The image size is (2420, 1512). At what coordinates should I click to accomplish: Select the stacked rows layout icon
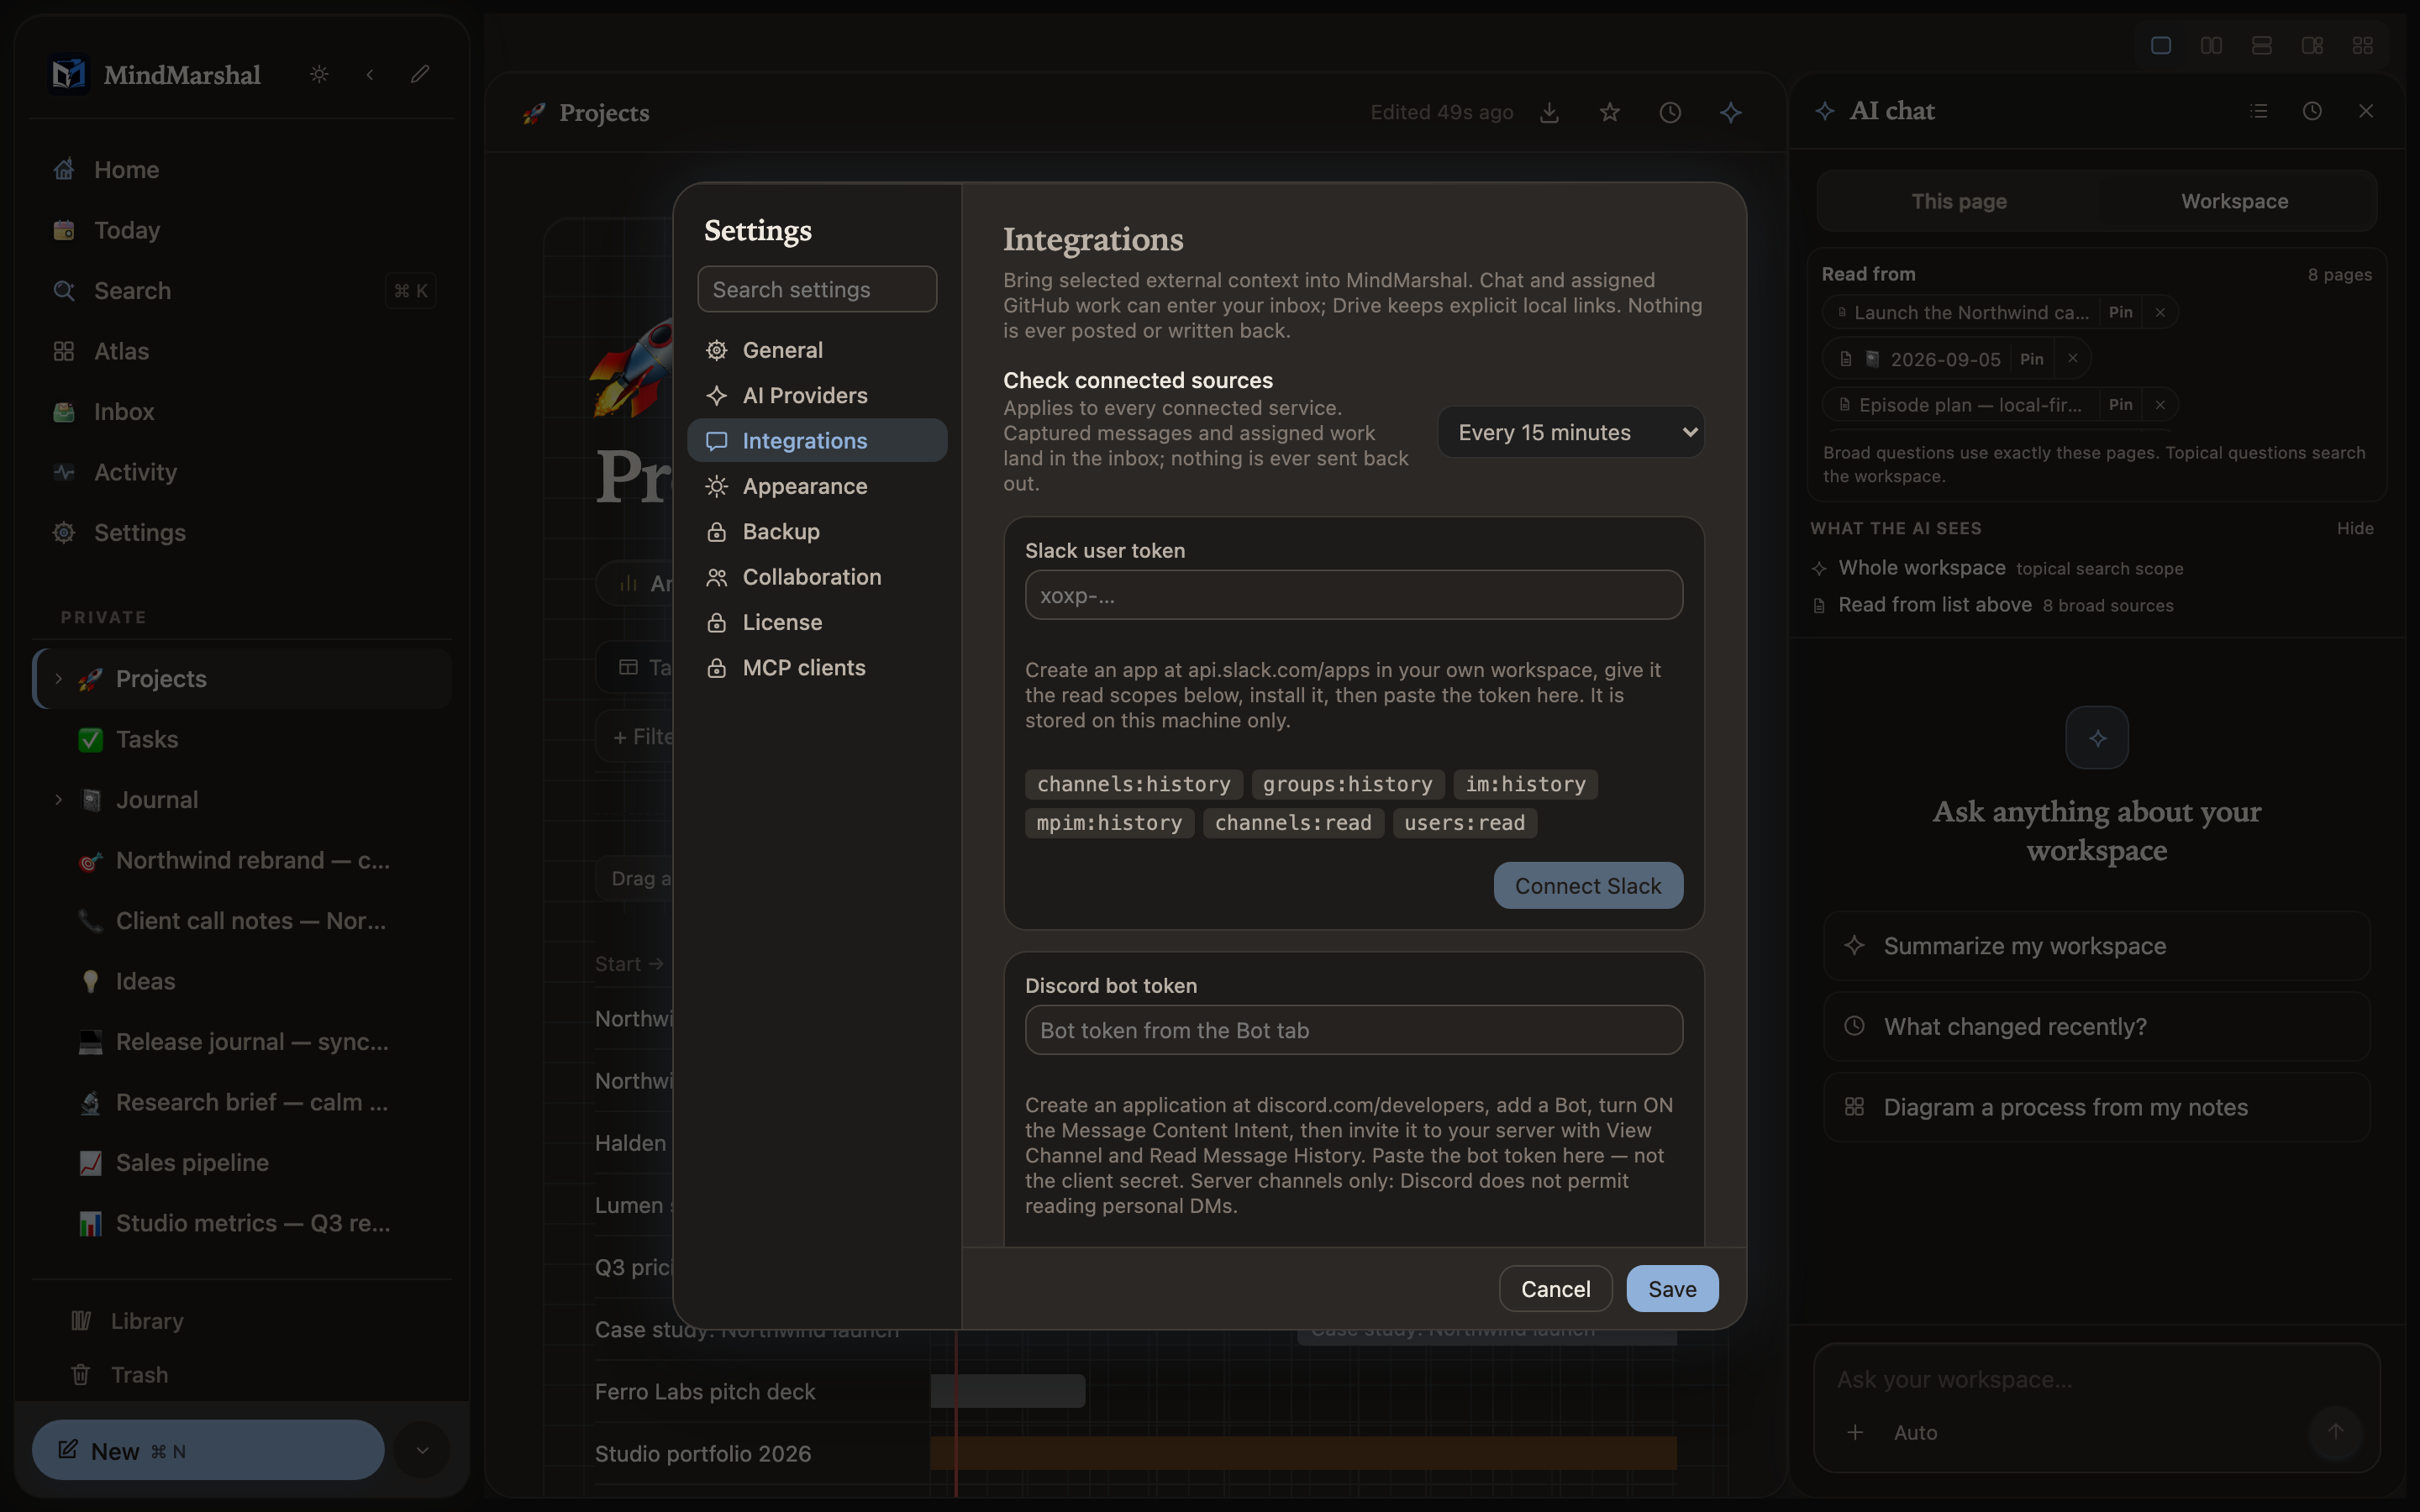[2262, 46]
